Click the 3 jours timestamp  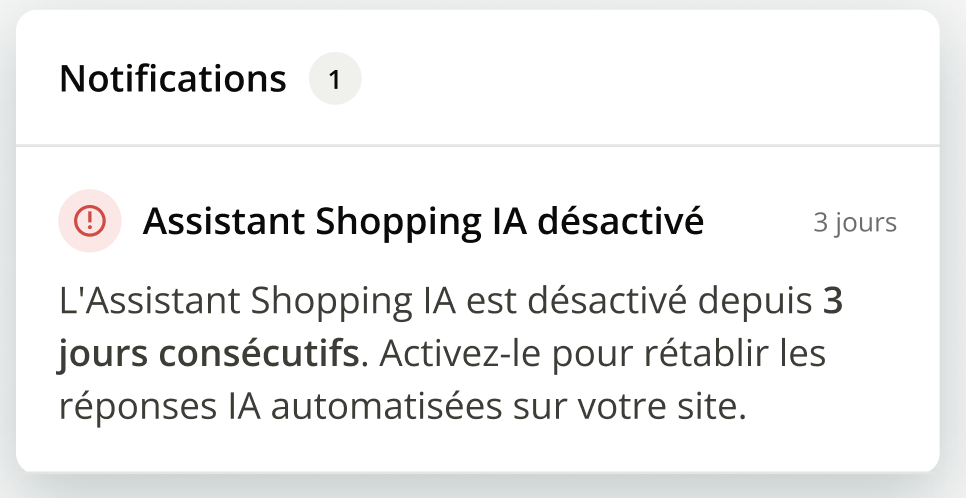tap(854, 223)
